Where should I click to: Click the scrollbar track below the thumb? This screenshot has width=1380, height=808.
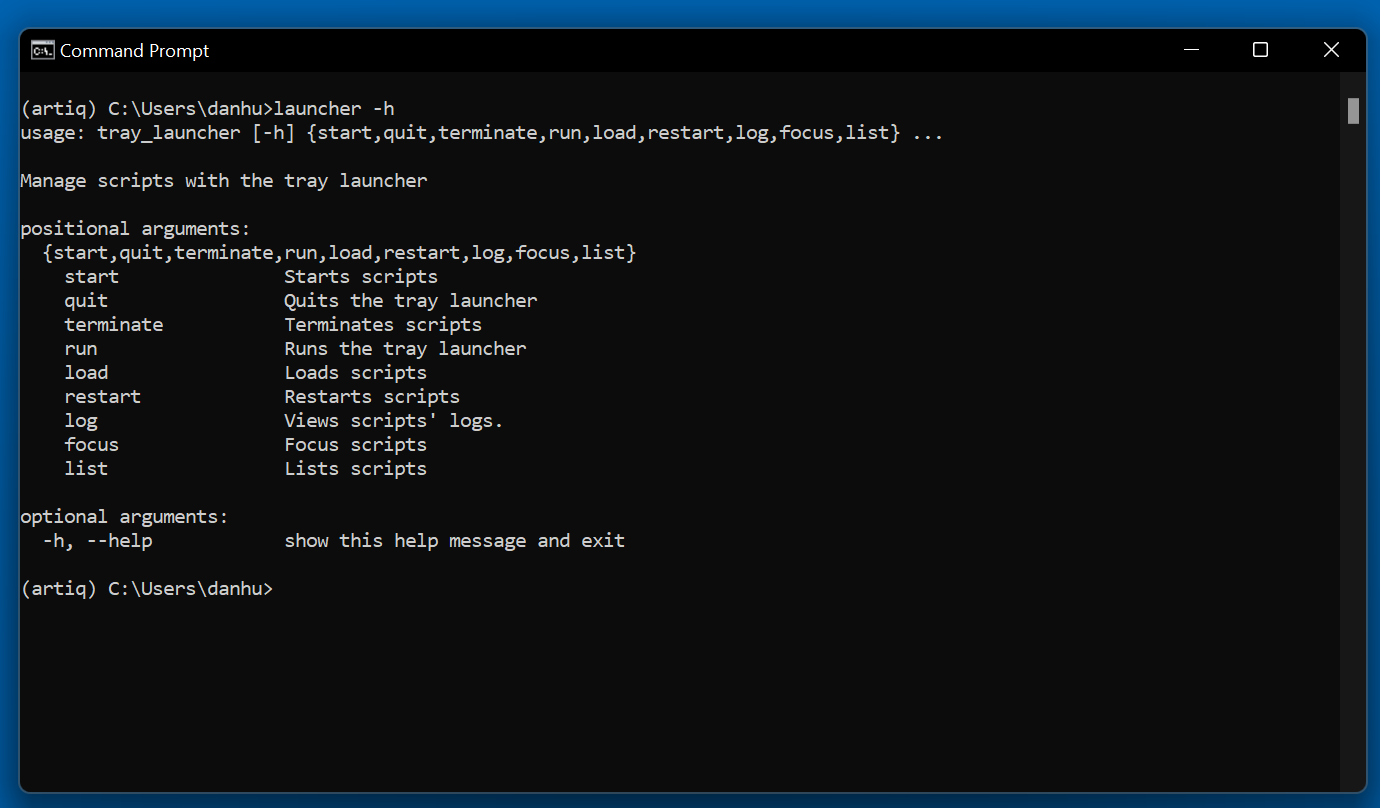point(1353,450)
